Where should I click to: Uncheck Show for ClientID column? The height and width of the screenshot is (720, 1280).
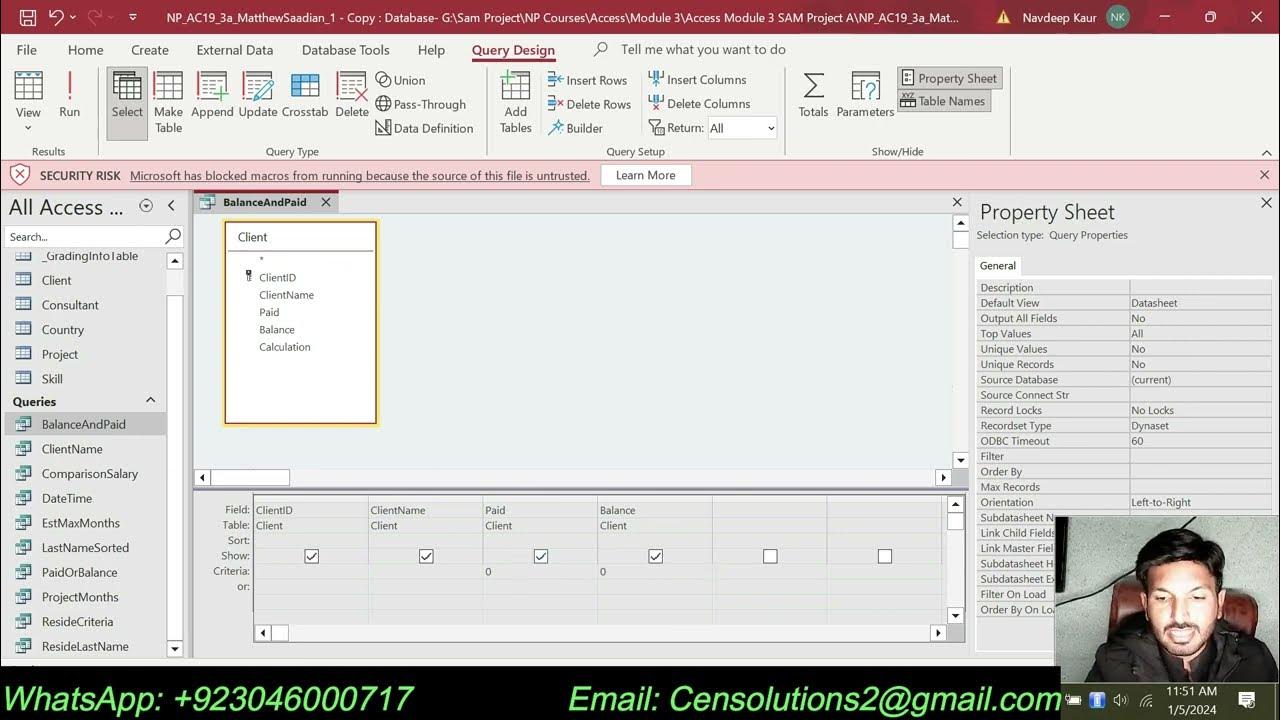coord(311,556)
